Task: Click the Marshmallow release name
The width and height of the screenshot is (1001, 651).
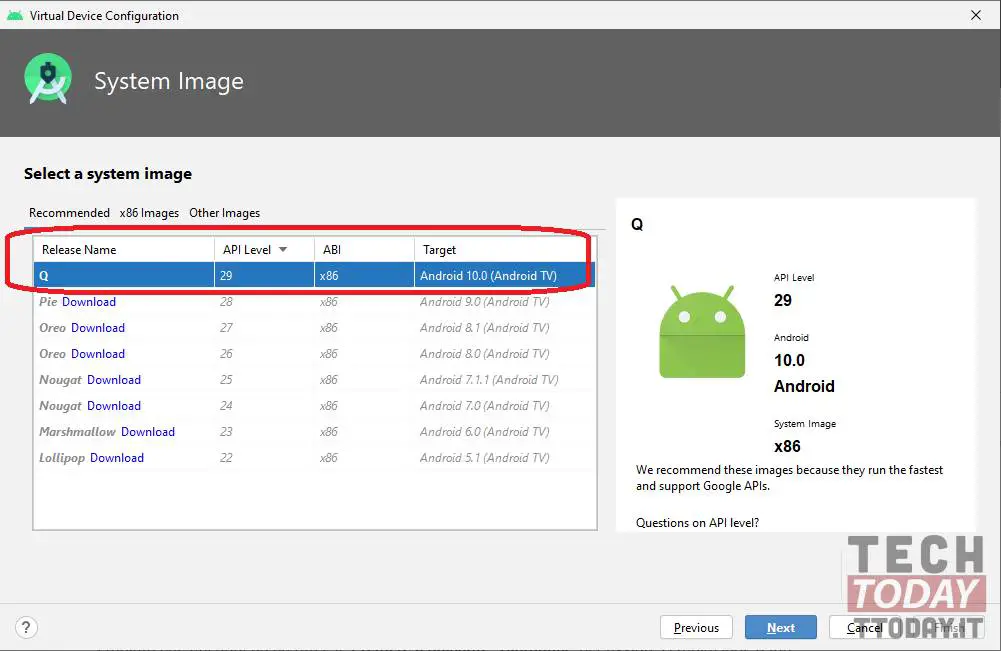Action: tap(77, 432)
